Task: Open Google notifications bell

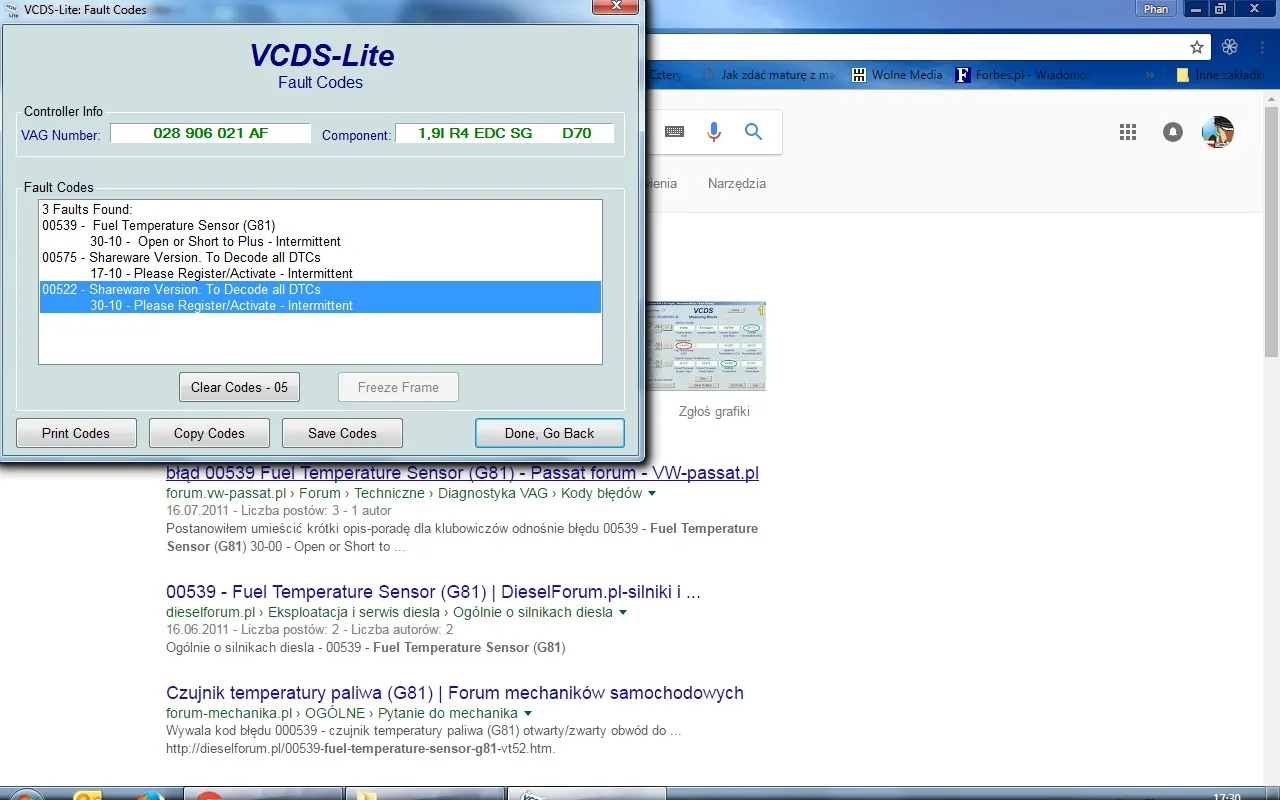Action: (1173, 132)
